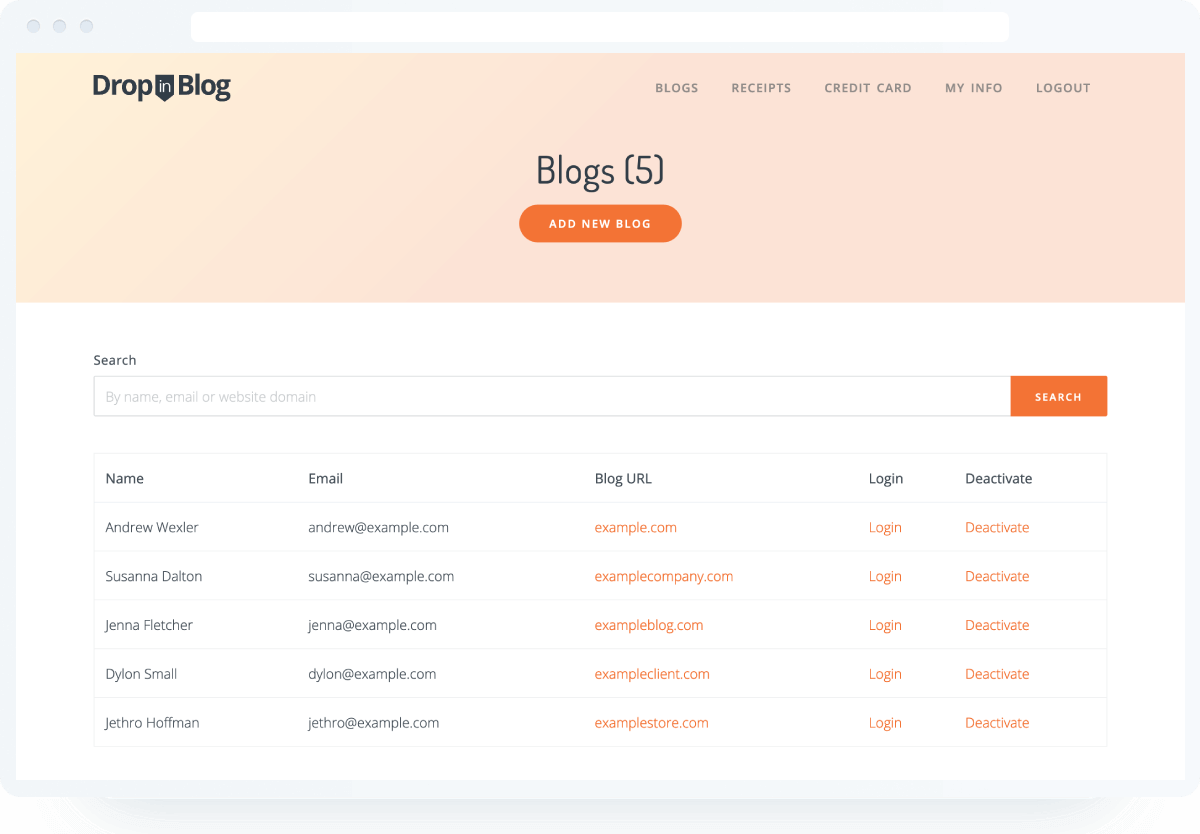Screen dimensions: 1200x834
Task: Open the example.com blog URL link
Action: coord(635,528)
